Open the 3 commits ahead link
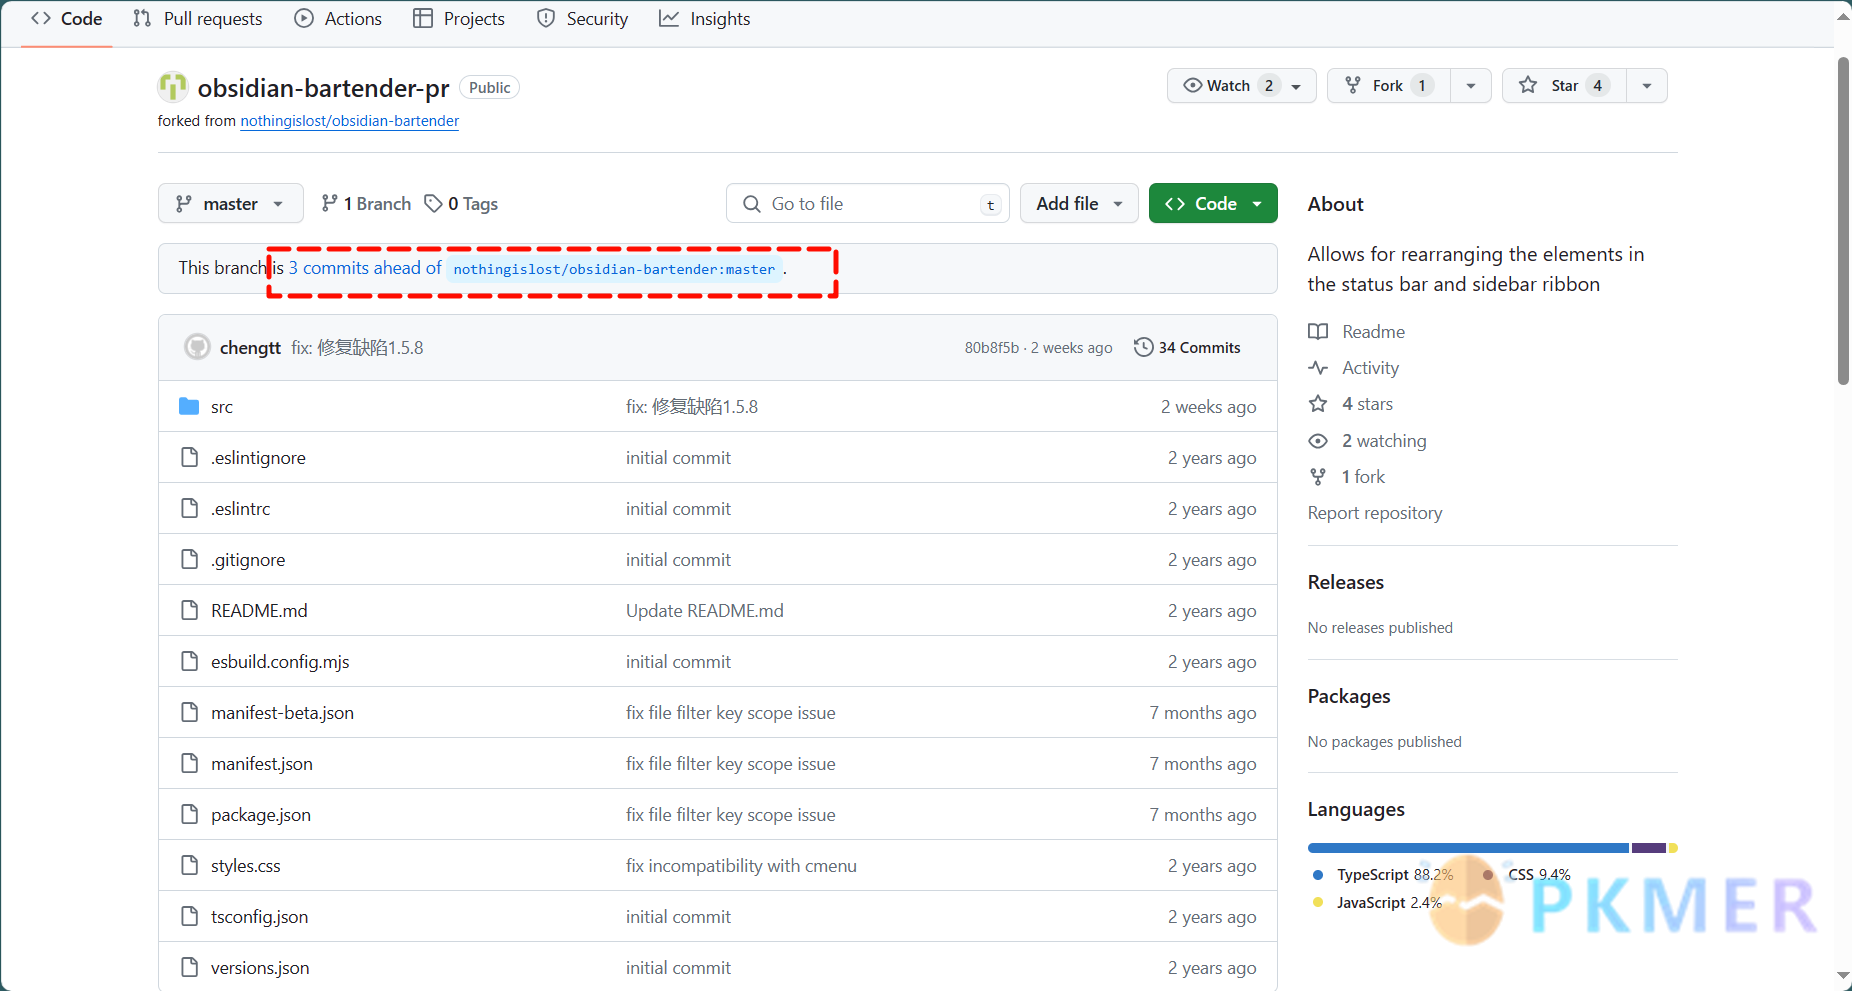 [x=365, y=268]
